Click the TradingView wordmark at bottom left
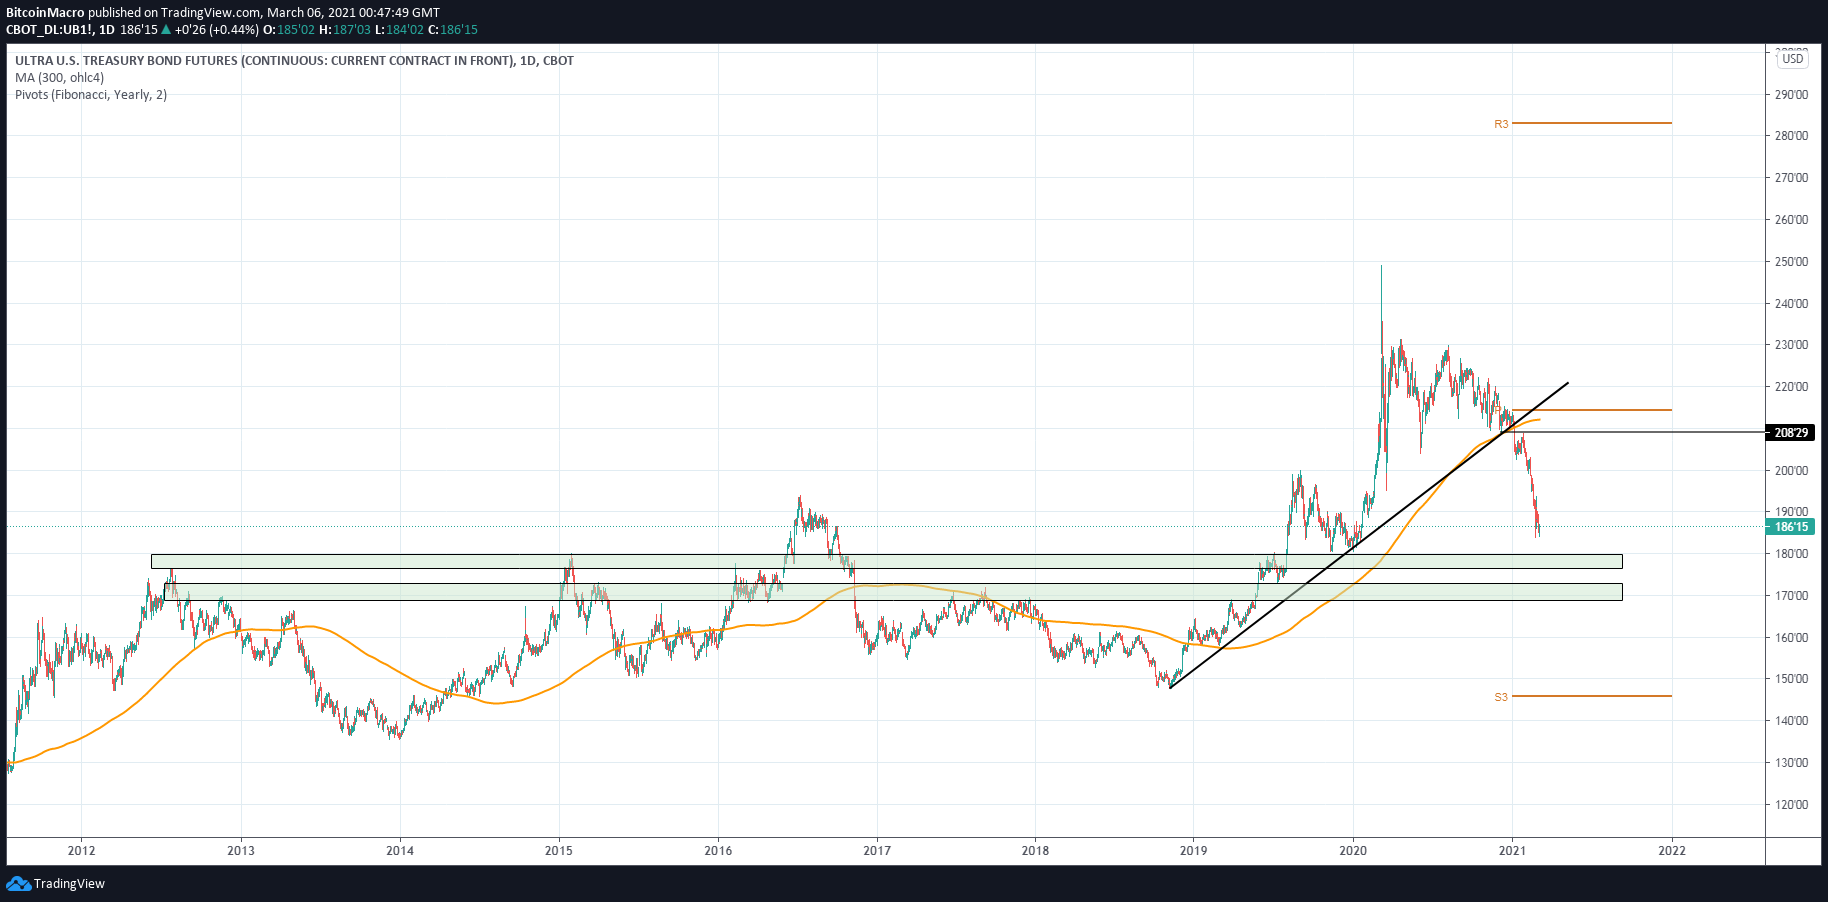The image size is (1828, 902). click(x=69, y=884)
